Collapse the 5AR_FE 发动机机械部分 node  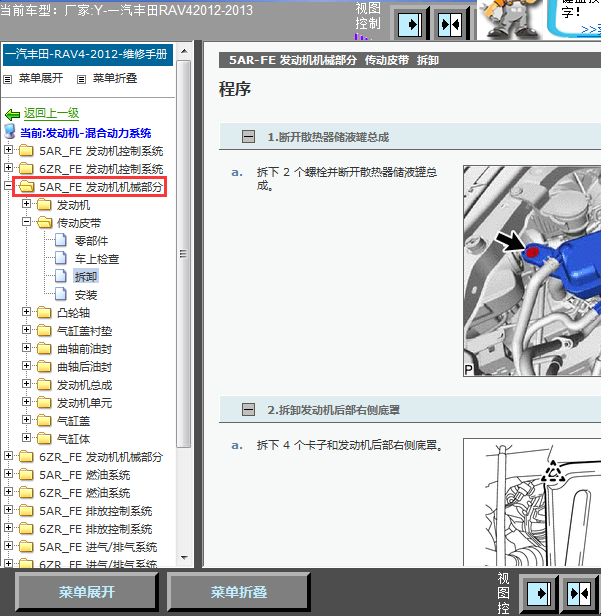tap(8, 185)
